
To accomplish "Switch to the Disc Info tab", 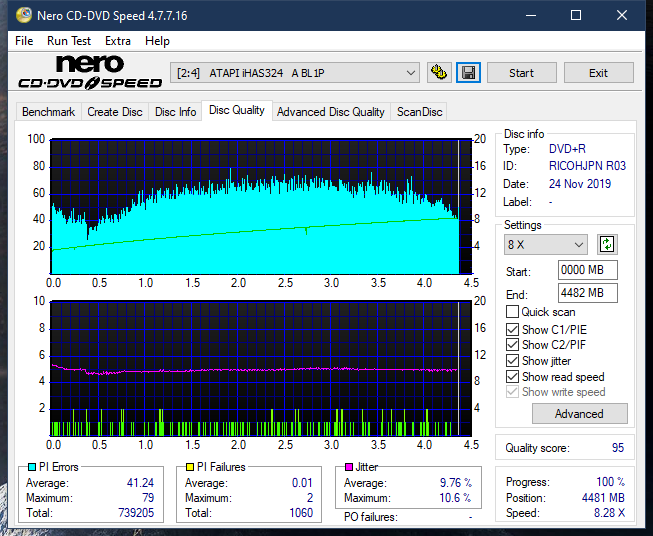I will point(175,112).
